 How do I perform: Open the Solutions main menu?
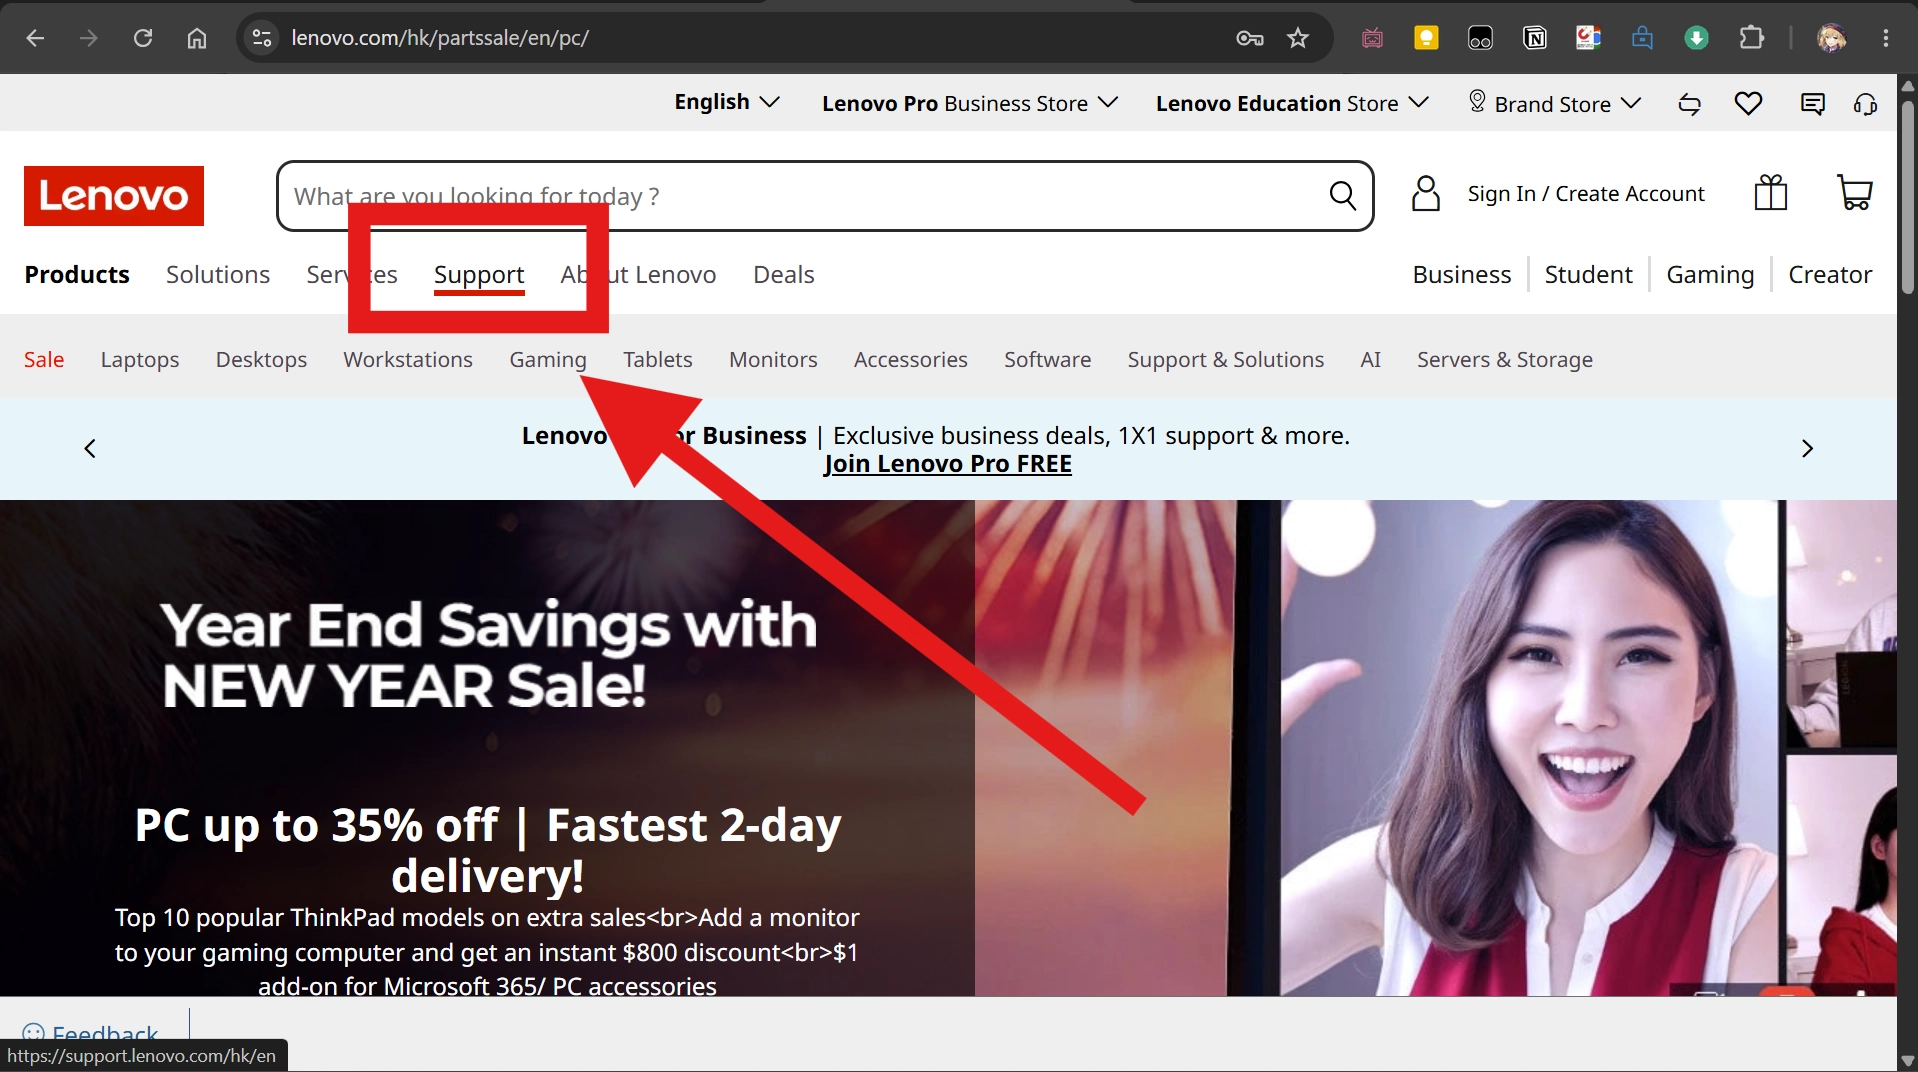point(218,275)
